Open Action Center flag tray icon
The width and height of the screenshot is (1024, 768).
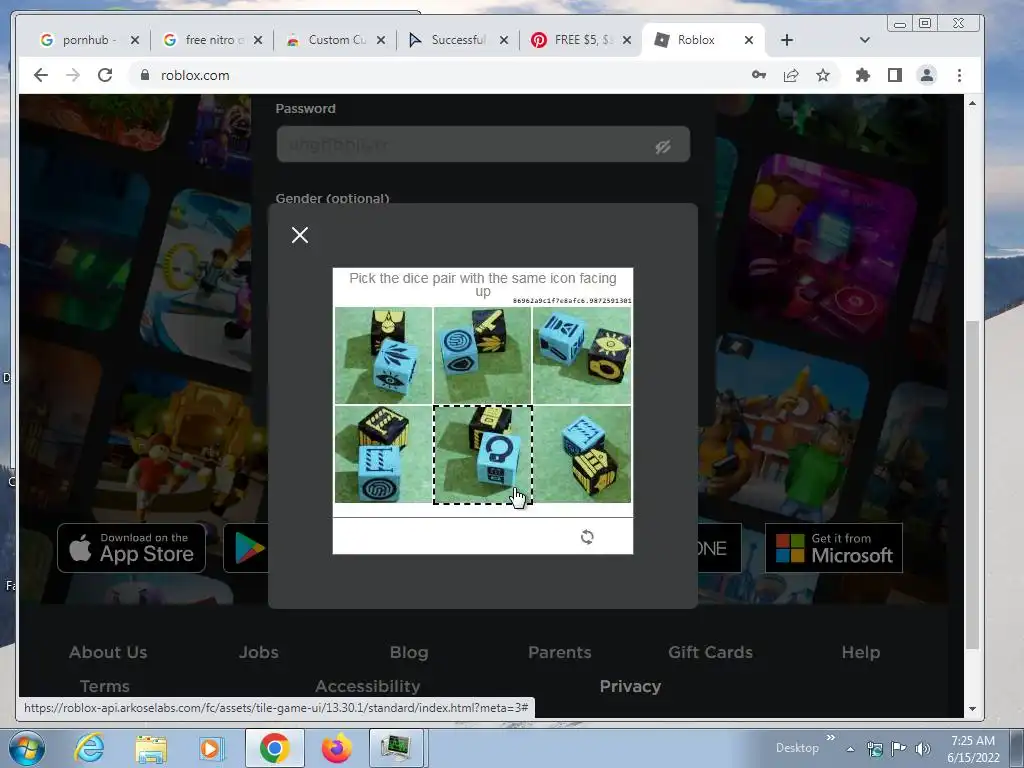[x=899, y=748]
